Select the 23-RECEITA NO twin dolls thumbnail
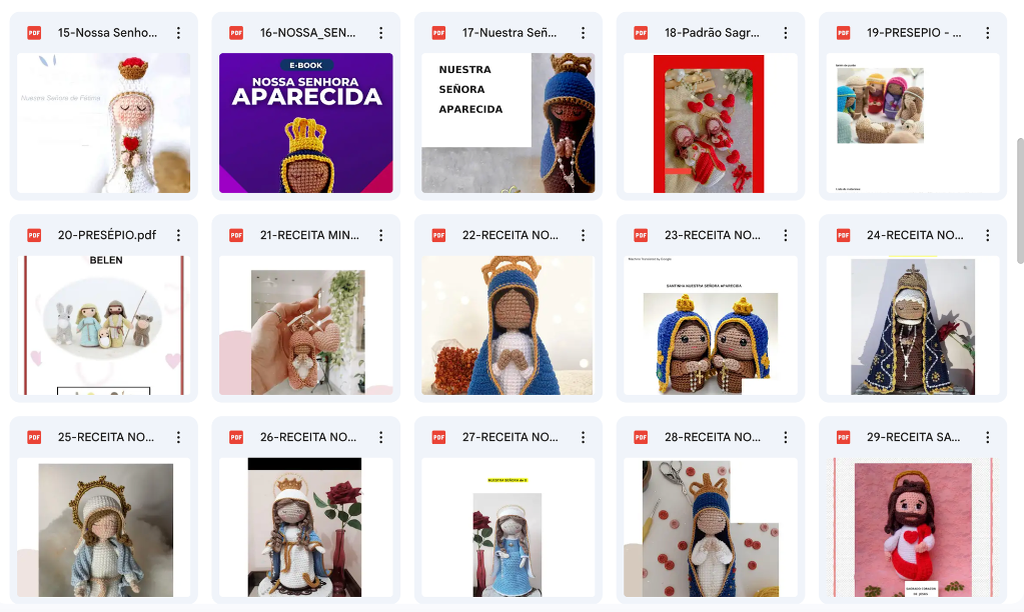The height and width of the screenshot is (612, 1024). 711,325
